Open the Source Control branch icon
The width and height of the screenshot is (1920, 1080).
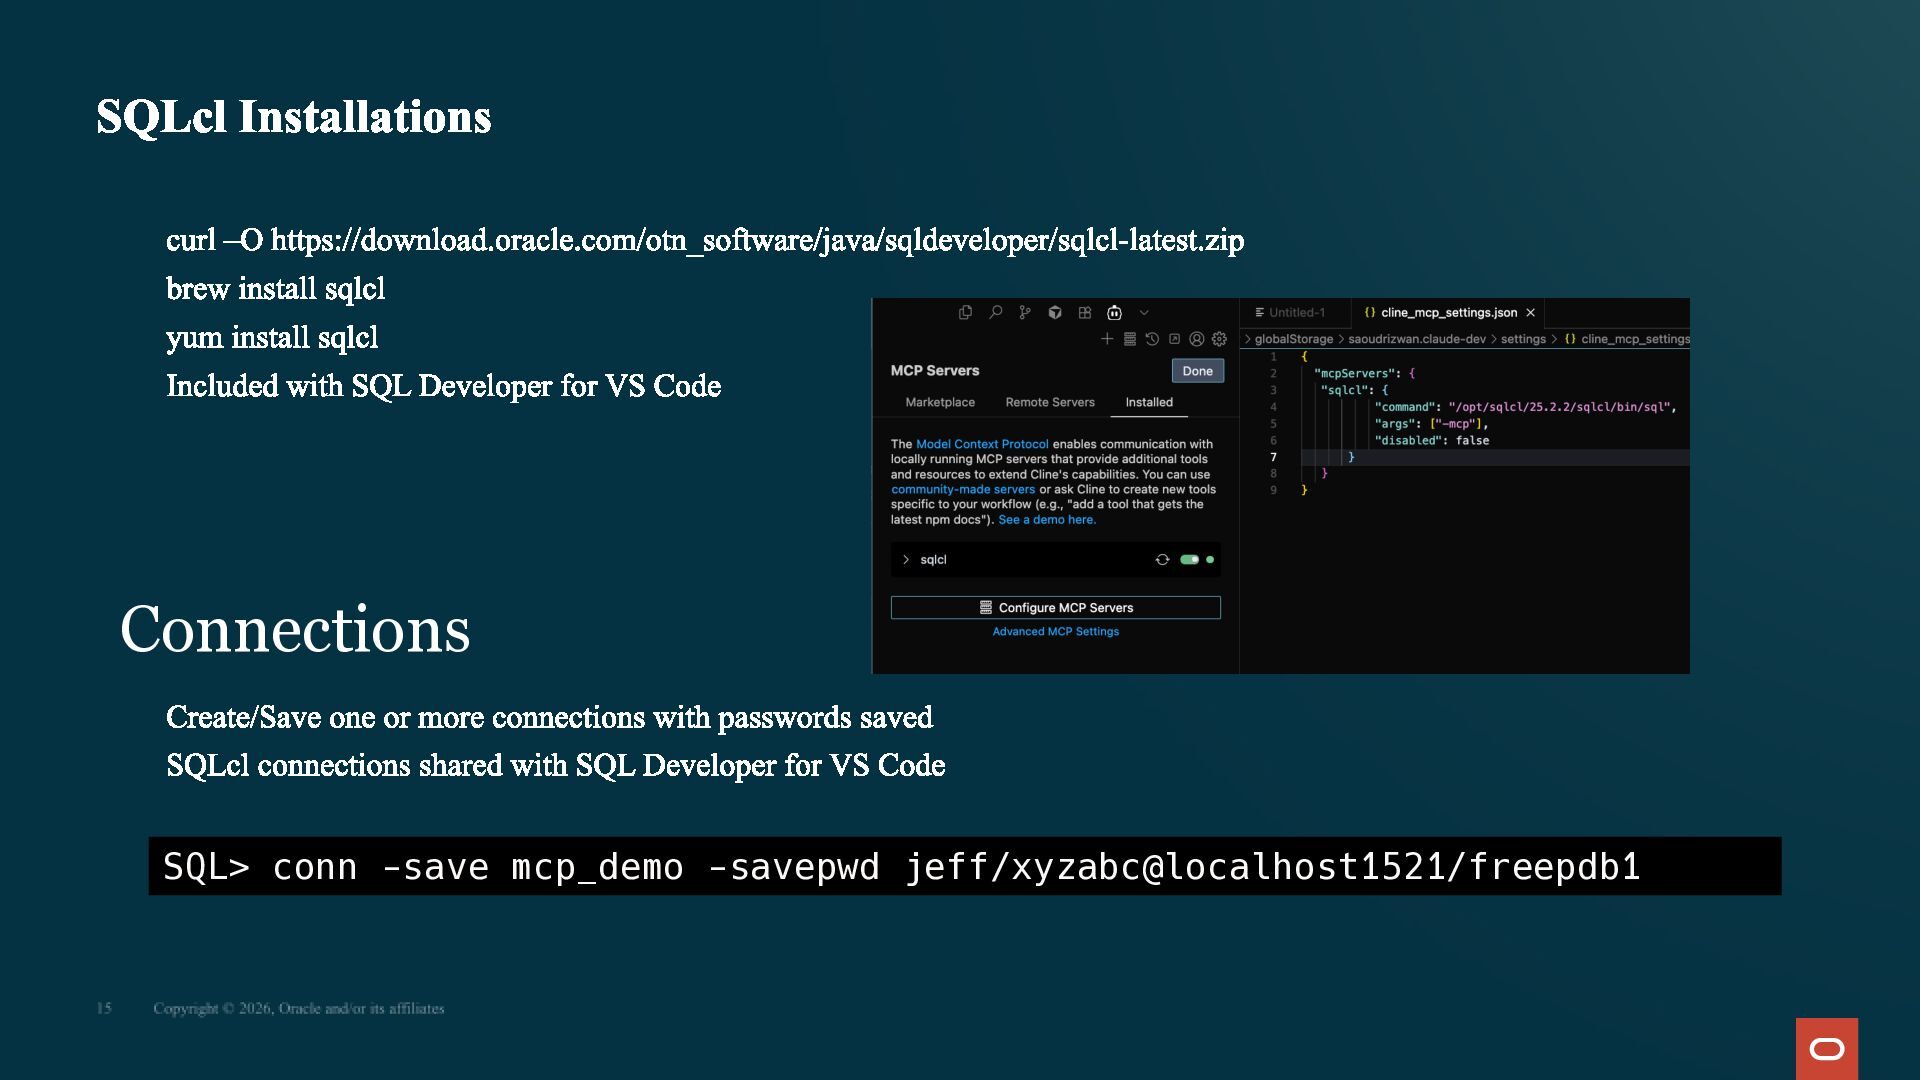(1025, 312)
